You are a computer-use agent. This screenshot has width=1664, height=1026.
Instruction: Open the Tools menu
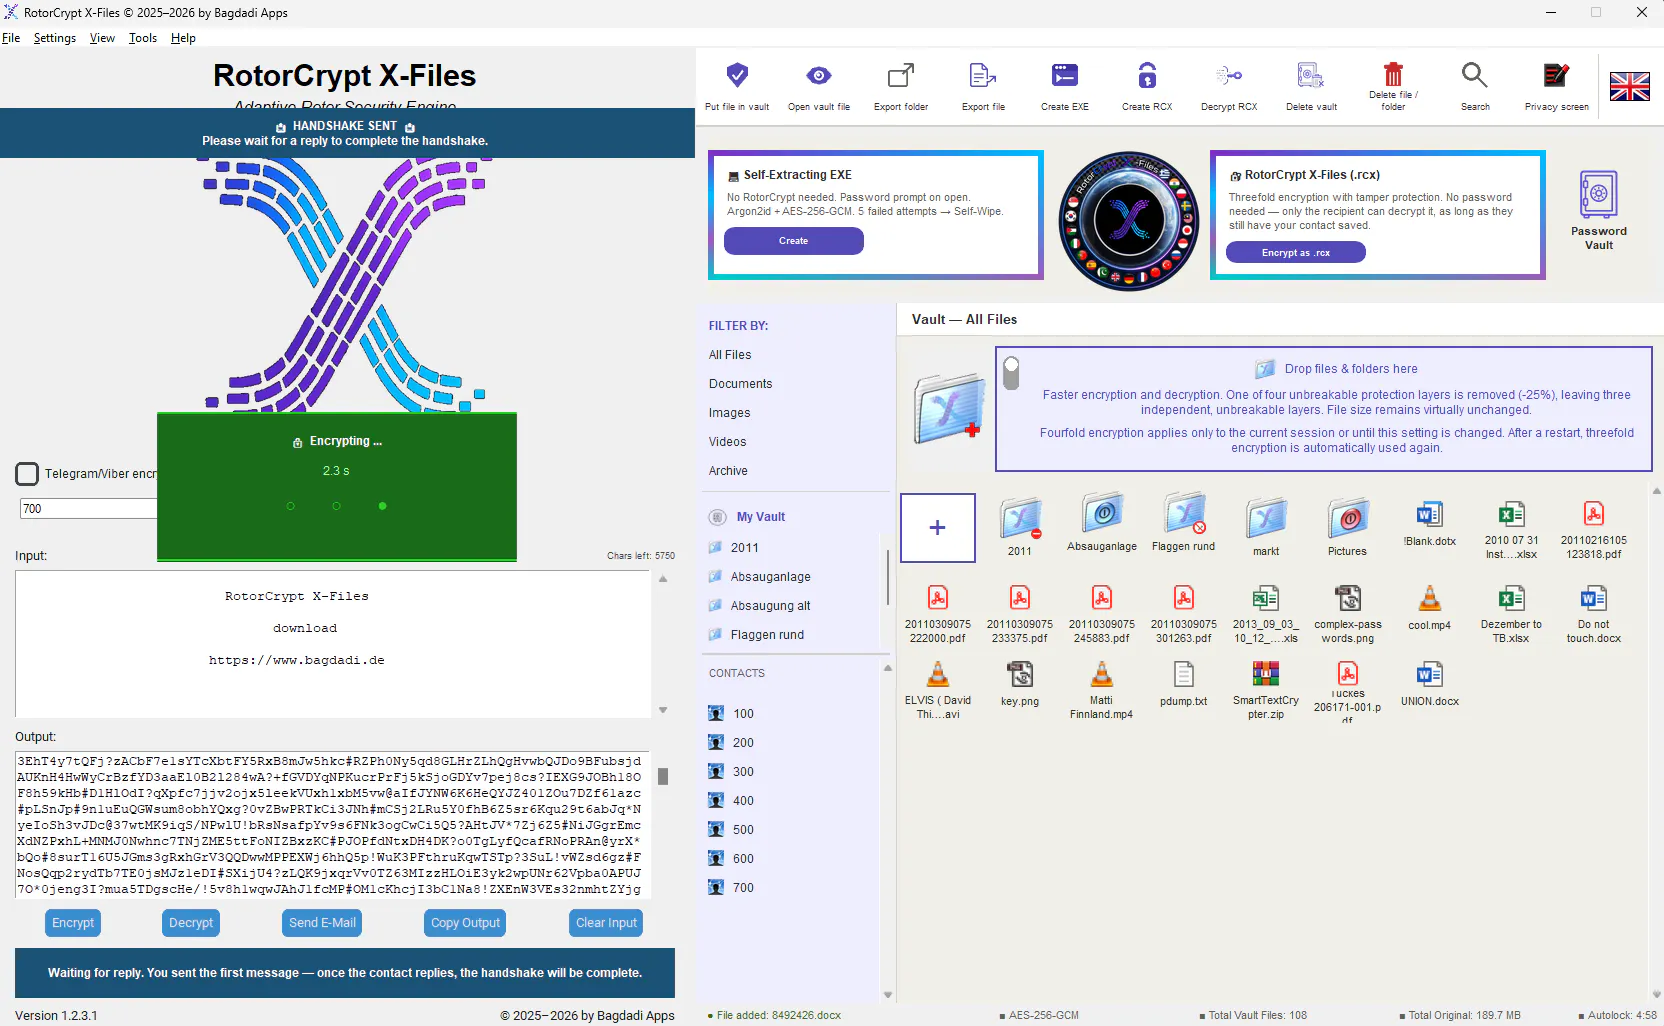[143, 38]
